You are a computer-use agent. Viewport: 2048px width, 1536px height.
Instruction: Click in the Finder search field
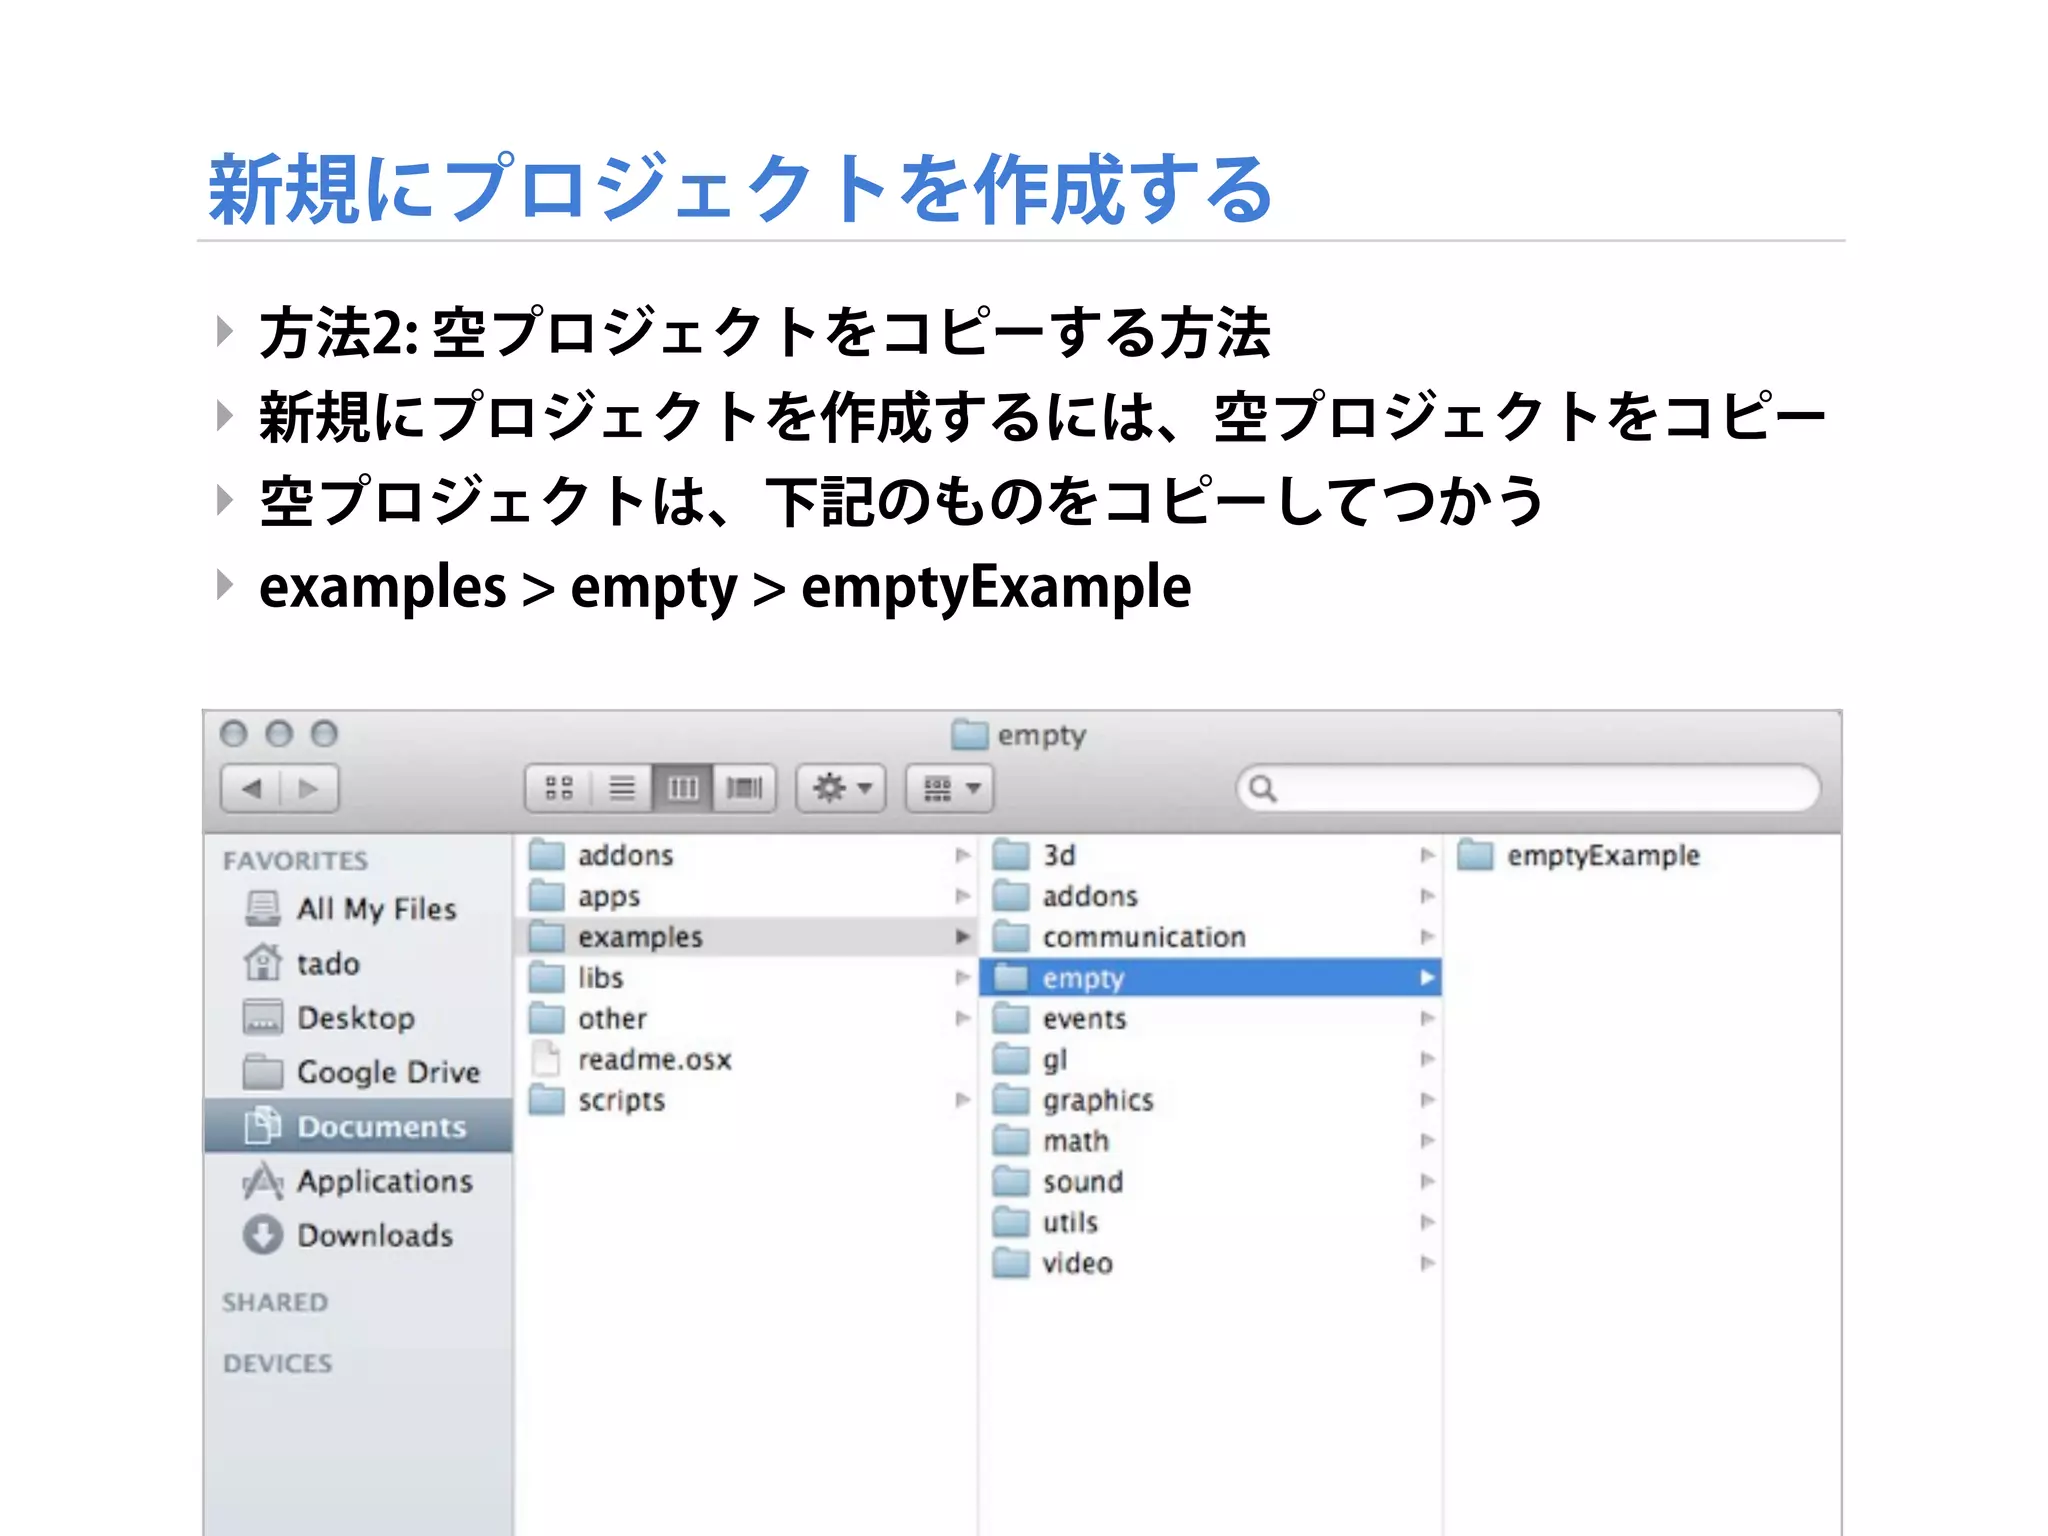pos(1540,788)
